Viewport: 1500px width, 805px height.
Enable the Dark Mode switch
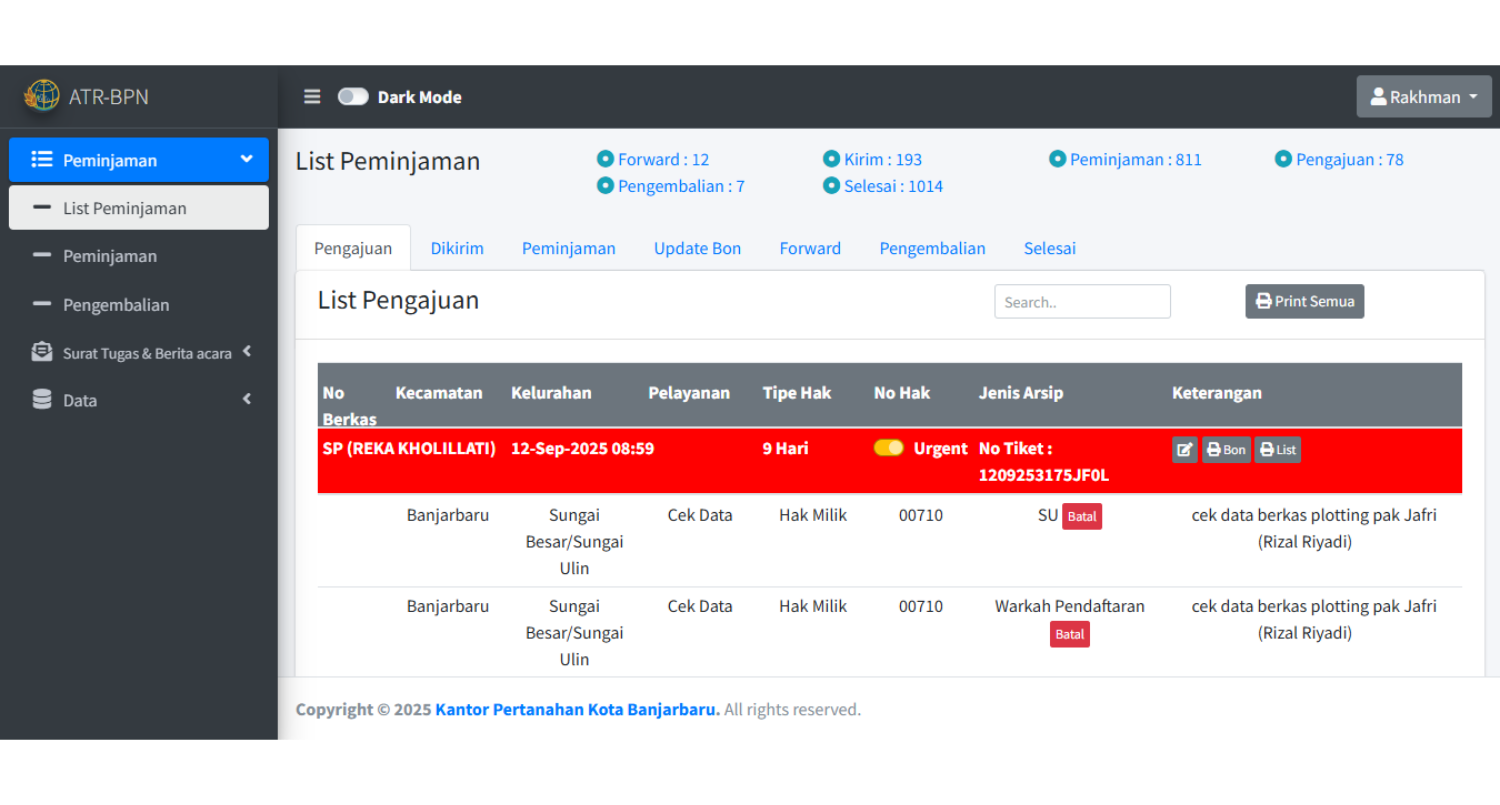[x=353, y=97]
